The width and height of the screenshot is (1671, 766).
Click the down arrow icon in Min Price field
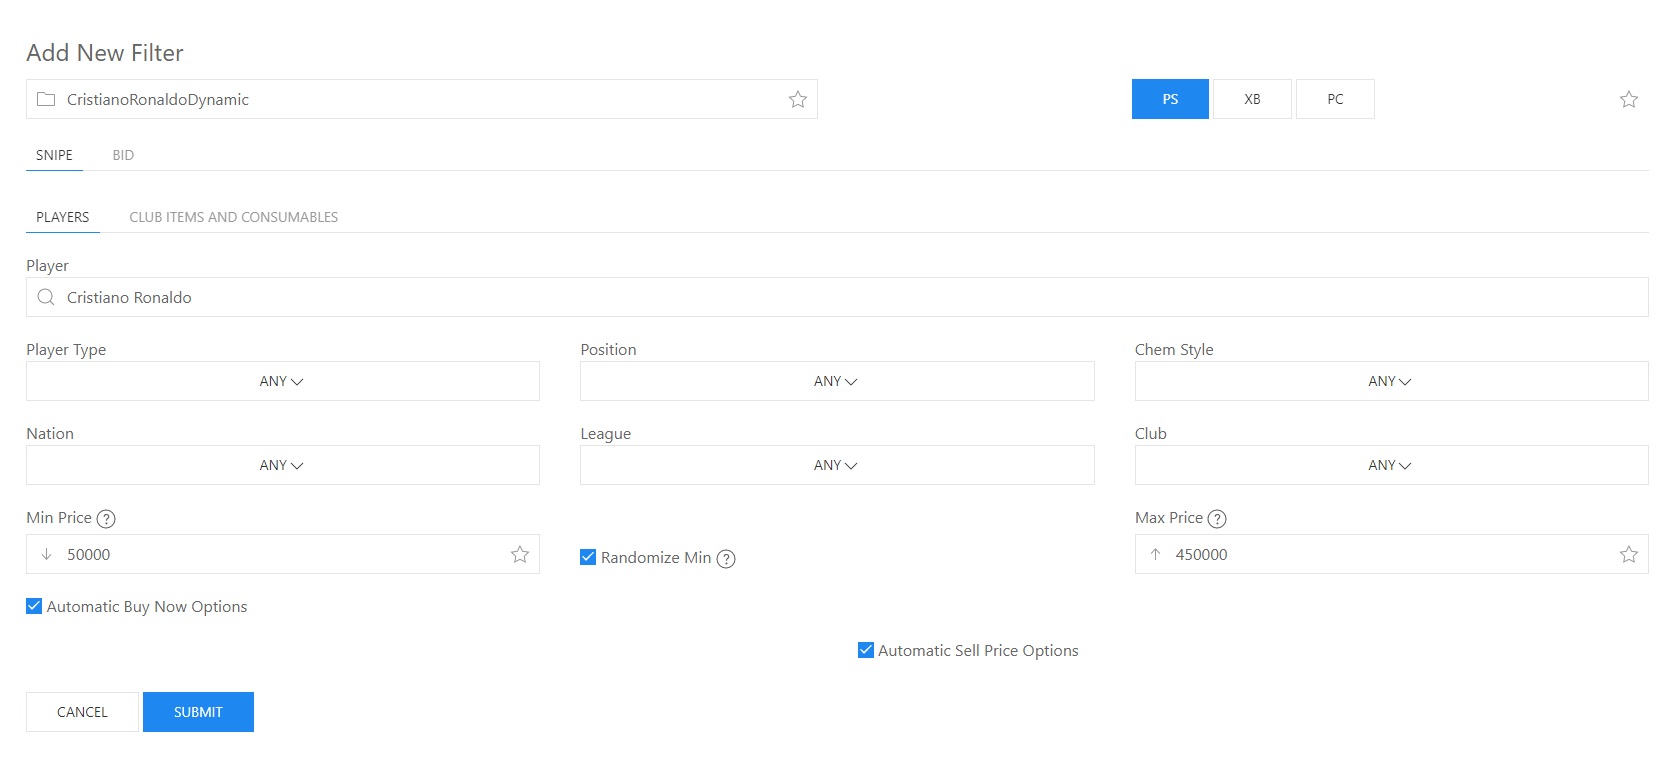tap(46, 554)
